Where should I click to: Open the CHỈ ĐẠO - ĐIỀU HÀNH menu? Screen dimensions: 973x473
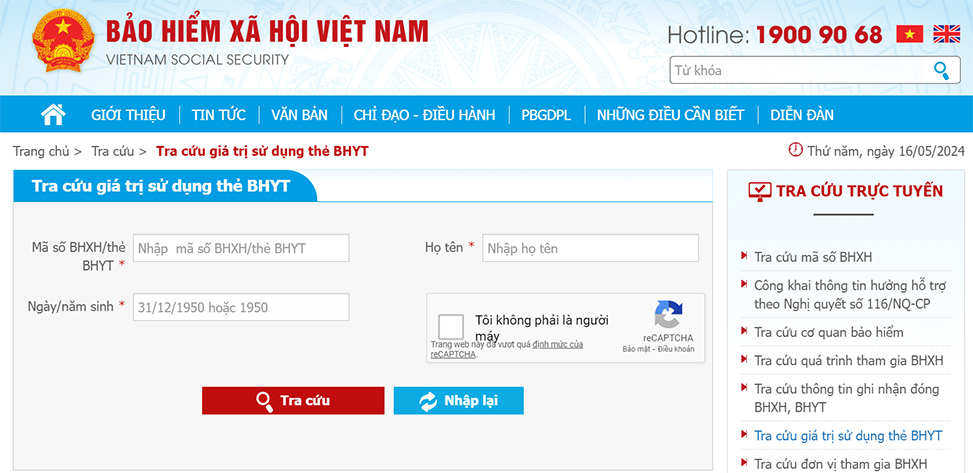(x=424, y=115)
